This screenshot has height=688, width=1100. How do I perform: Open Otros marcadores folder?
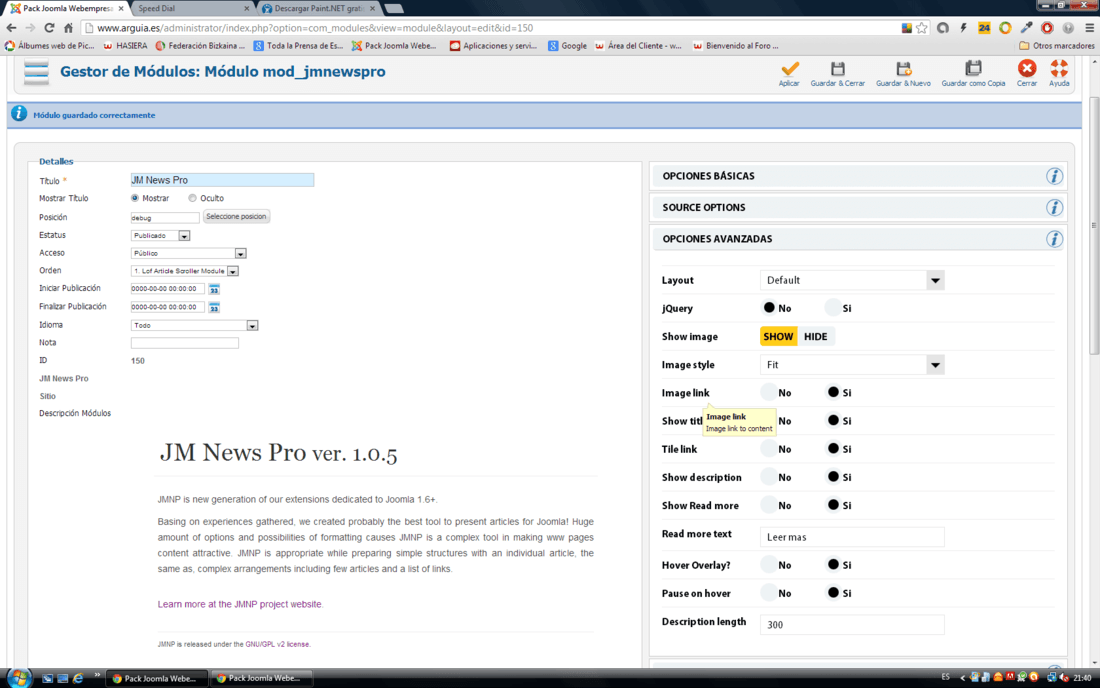coord(1057,46)
